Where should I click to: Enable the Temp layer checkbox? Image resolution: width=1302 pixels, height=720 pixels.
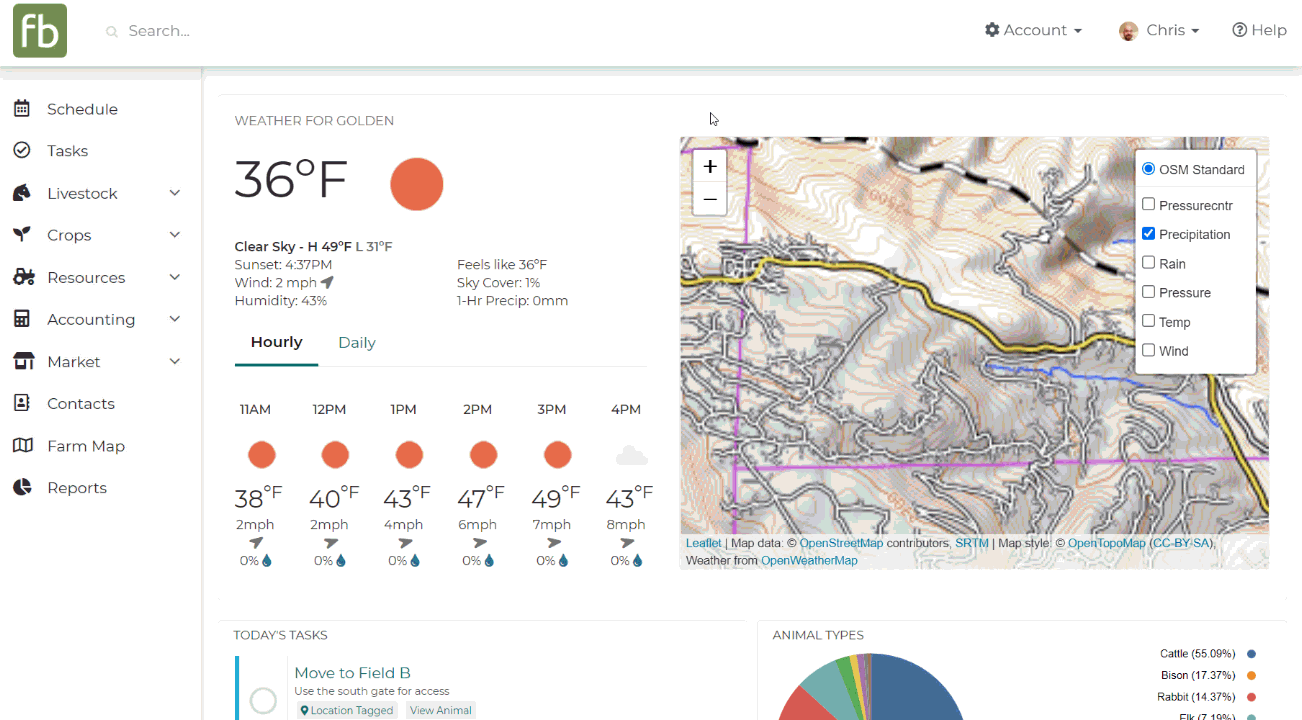[x=1148, y=321]
